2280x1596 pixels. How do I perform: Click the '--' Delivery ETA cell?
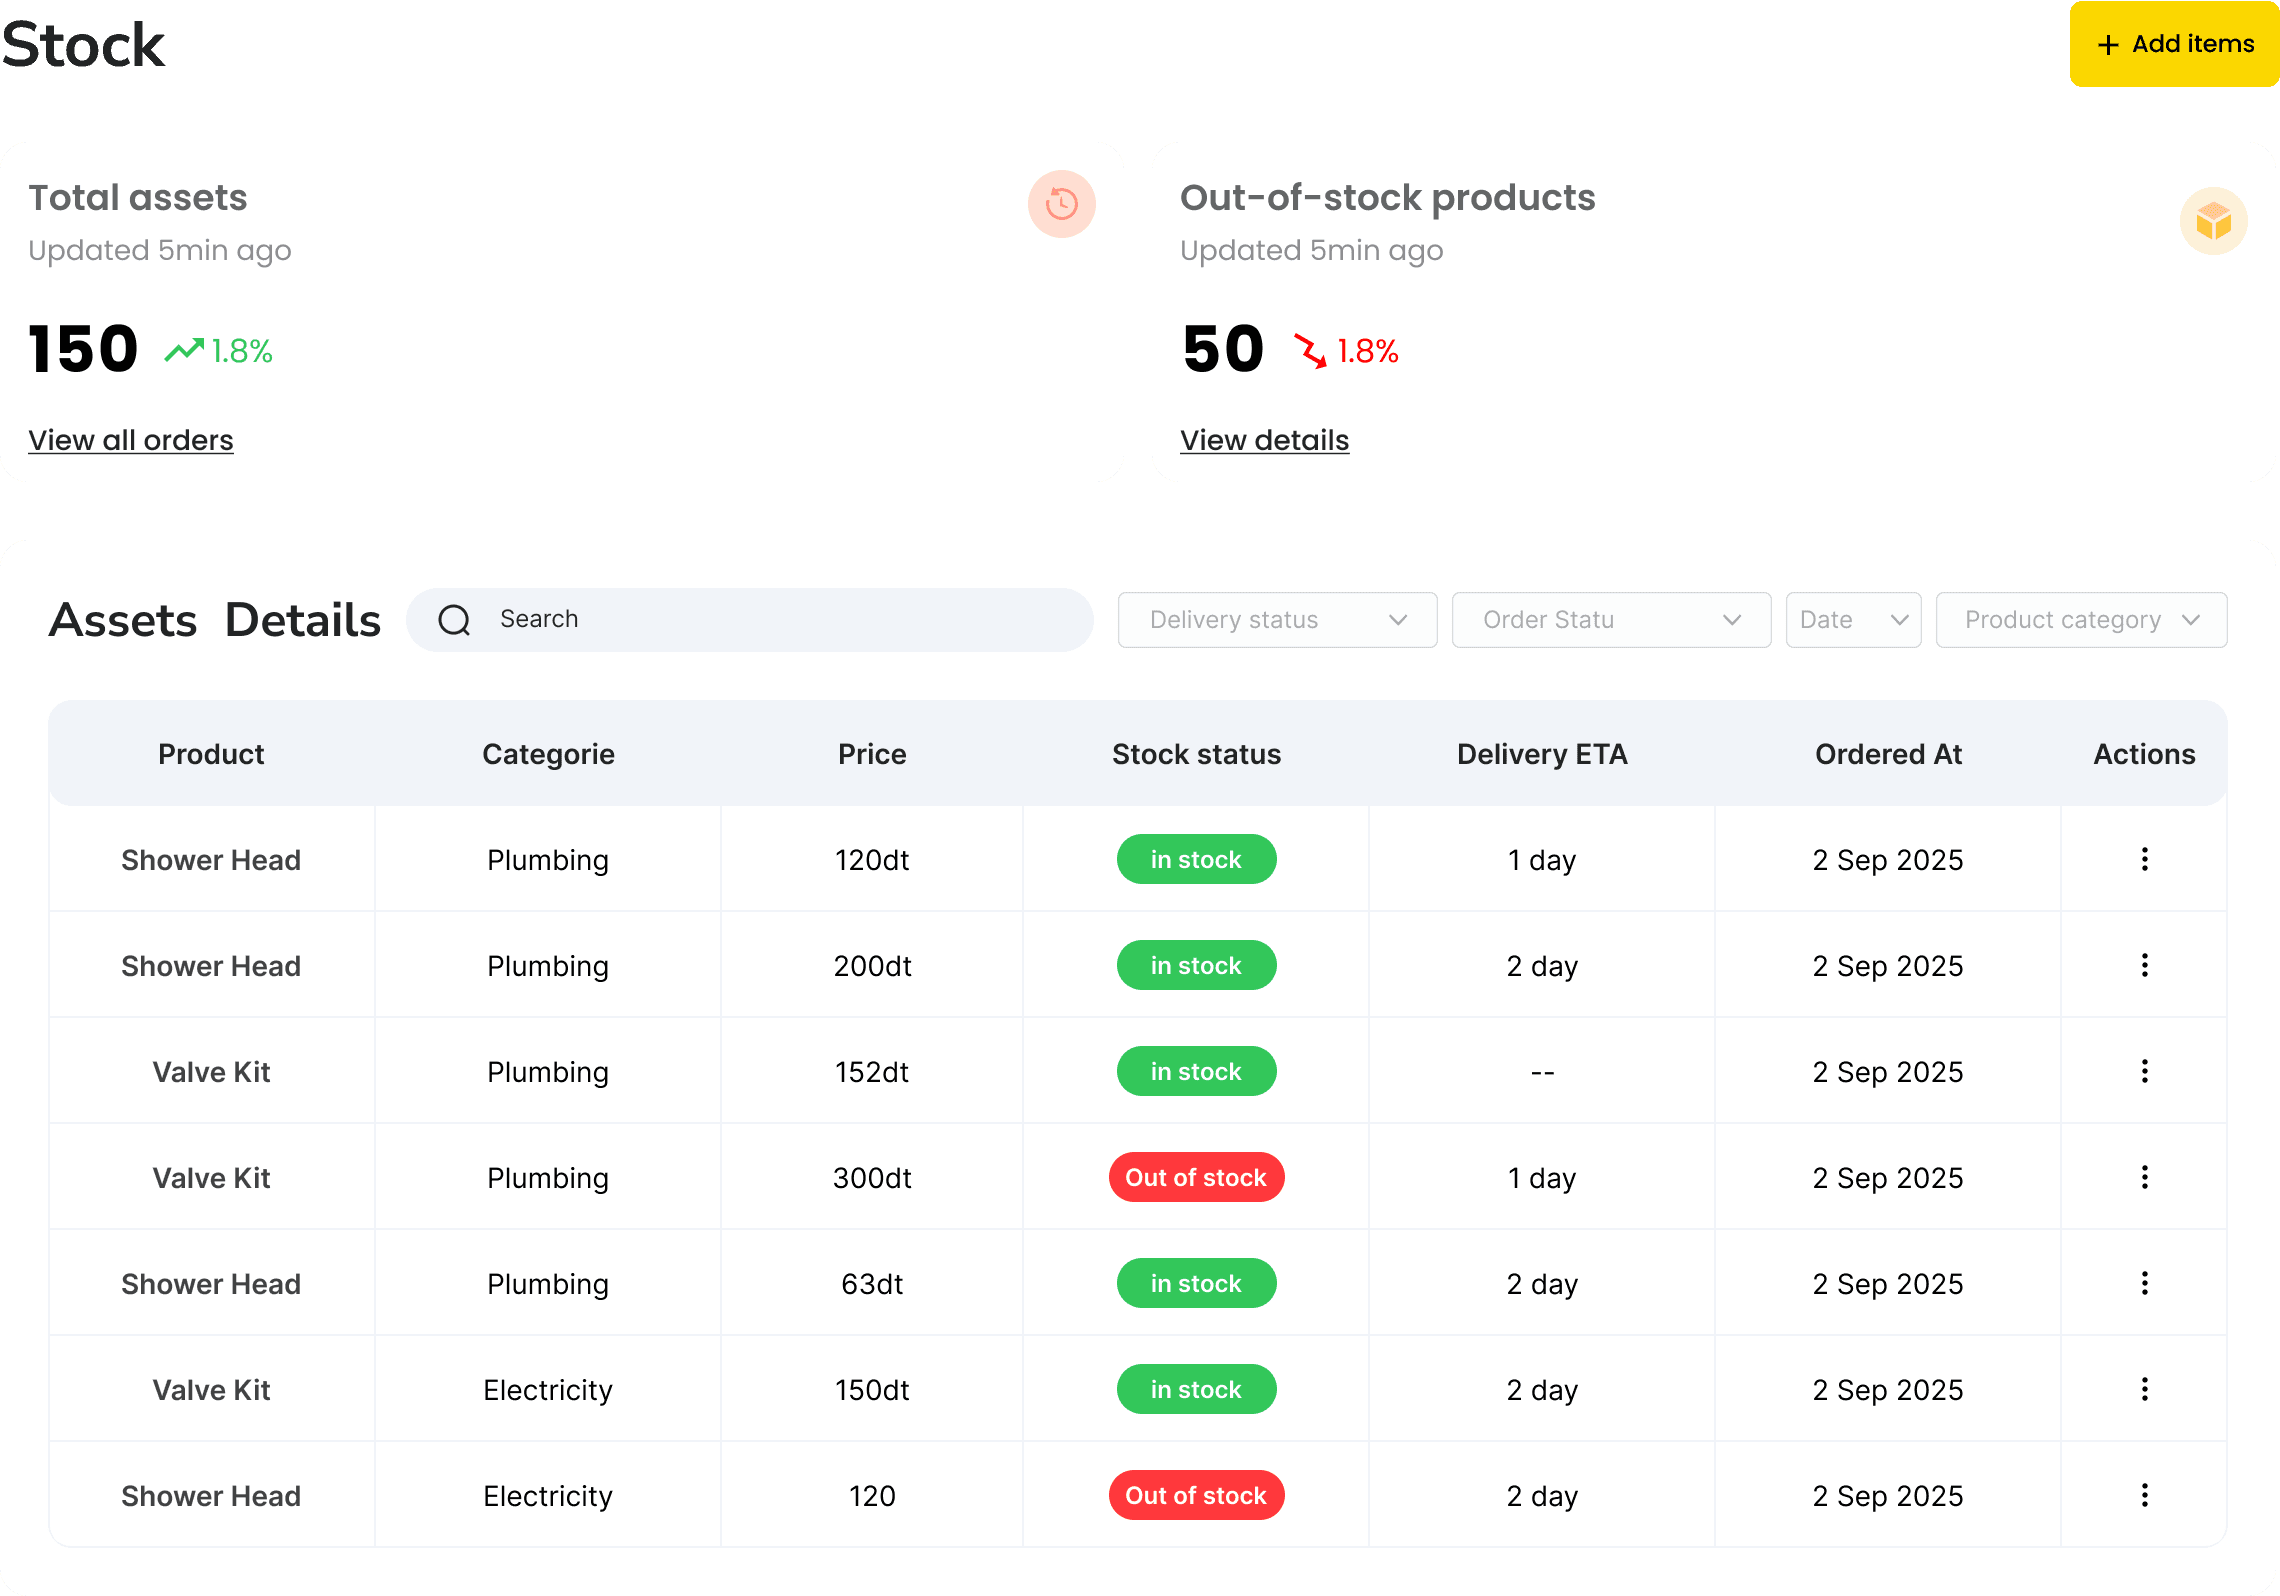tap(1542, 1072)
